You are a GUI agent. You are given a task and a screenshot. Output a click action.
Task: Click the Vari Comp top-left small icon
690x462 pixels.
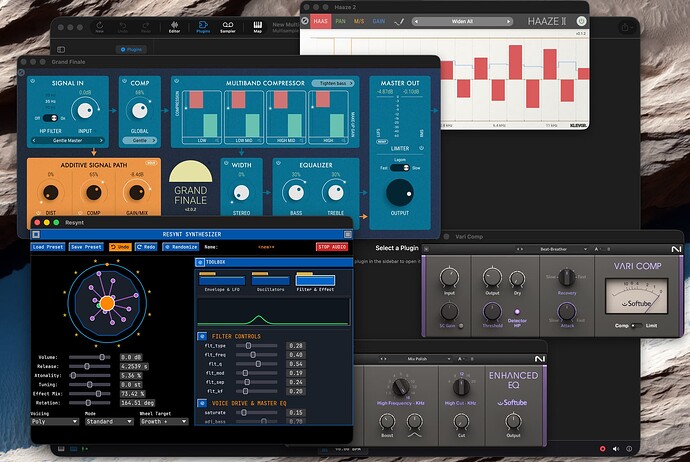click(426, 249)
